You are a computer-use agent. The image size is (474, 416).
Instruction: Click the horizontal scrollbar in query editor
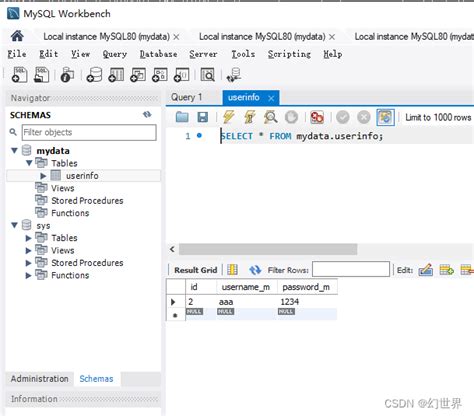(268, 249)
